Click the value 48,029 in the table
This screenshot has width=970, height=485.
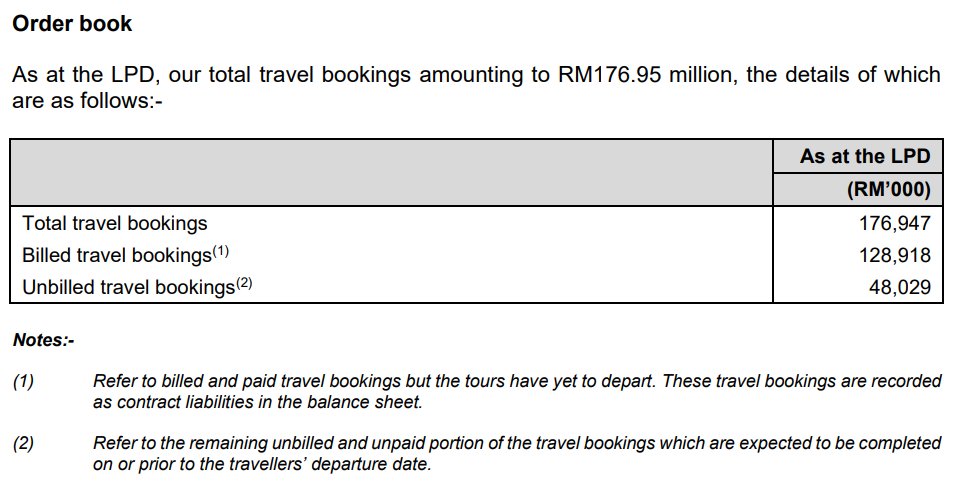click(x=901, y=287)
